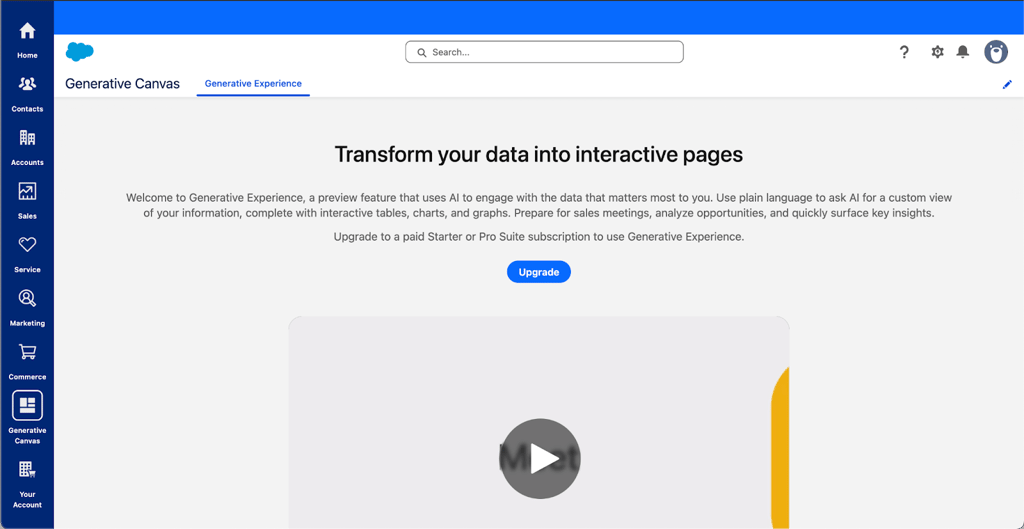Click the Salesforce cloud logo
Screen dimensions: 1024x529
tap(80, 52)
